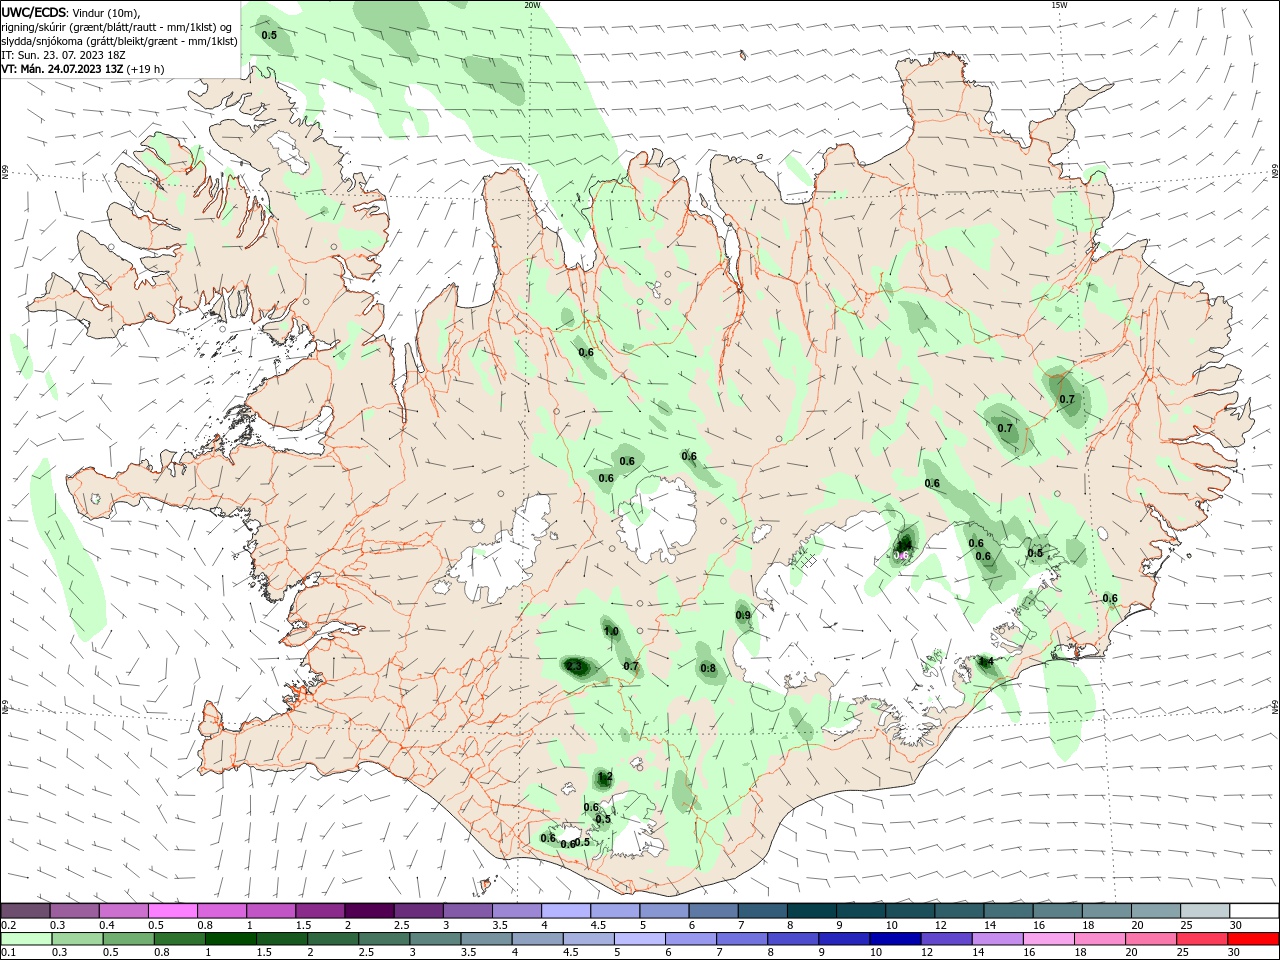Pick the white swatch after 30 in snow scale
Viewport: 1280px width, 960px height.
coord(1254,911)
